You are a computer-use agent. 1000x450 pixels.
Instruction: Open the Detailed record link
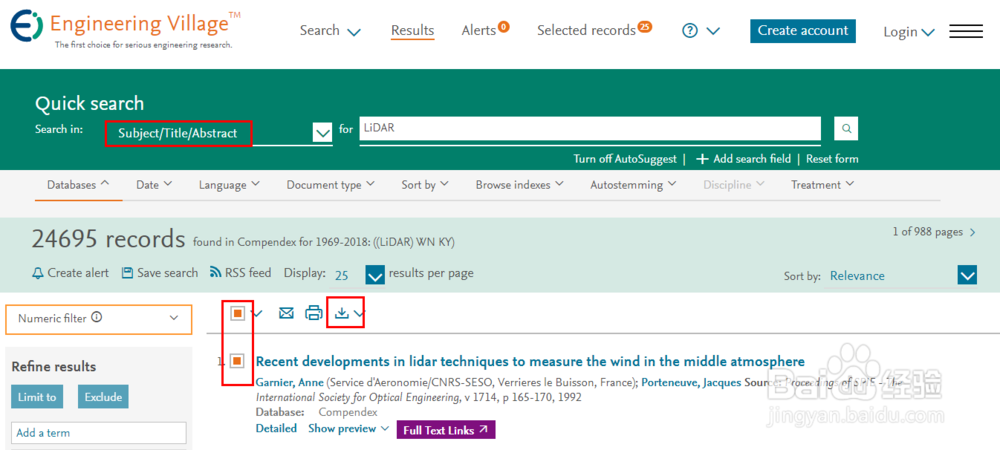click(276, 429)
